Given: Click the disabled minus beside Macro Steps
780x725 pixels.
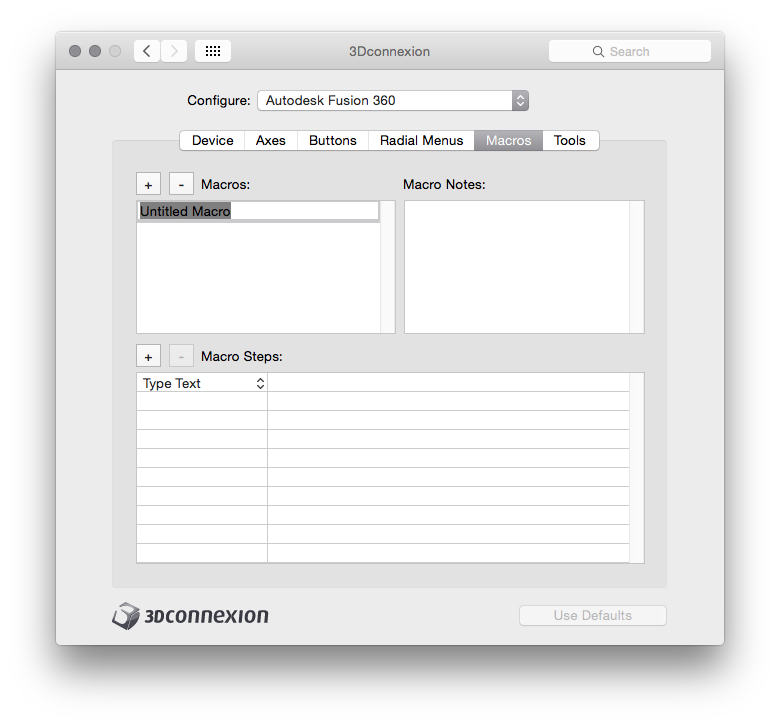Looking at the screenshot, I should click(x=181, y=357).
